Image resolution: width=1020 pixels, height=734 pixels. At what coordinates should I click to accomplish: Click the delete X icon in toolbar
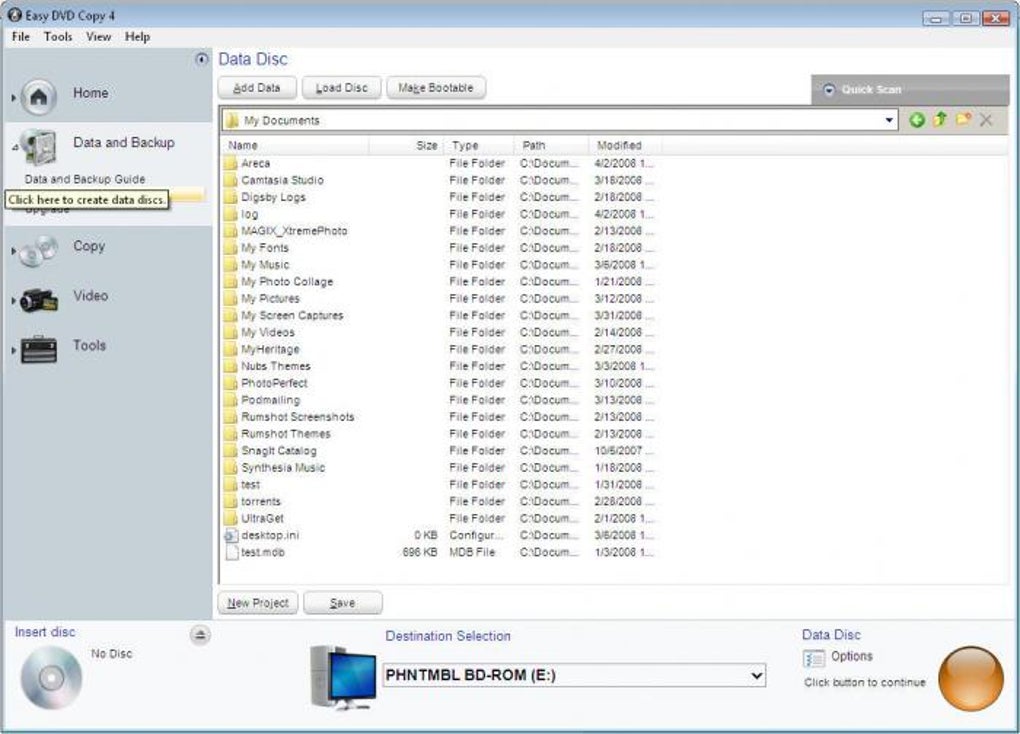pyautogui.click(x=986, y=120)
